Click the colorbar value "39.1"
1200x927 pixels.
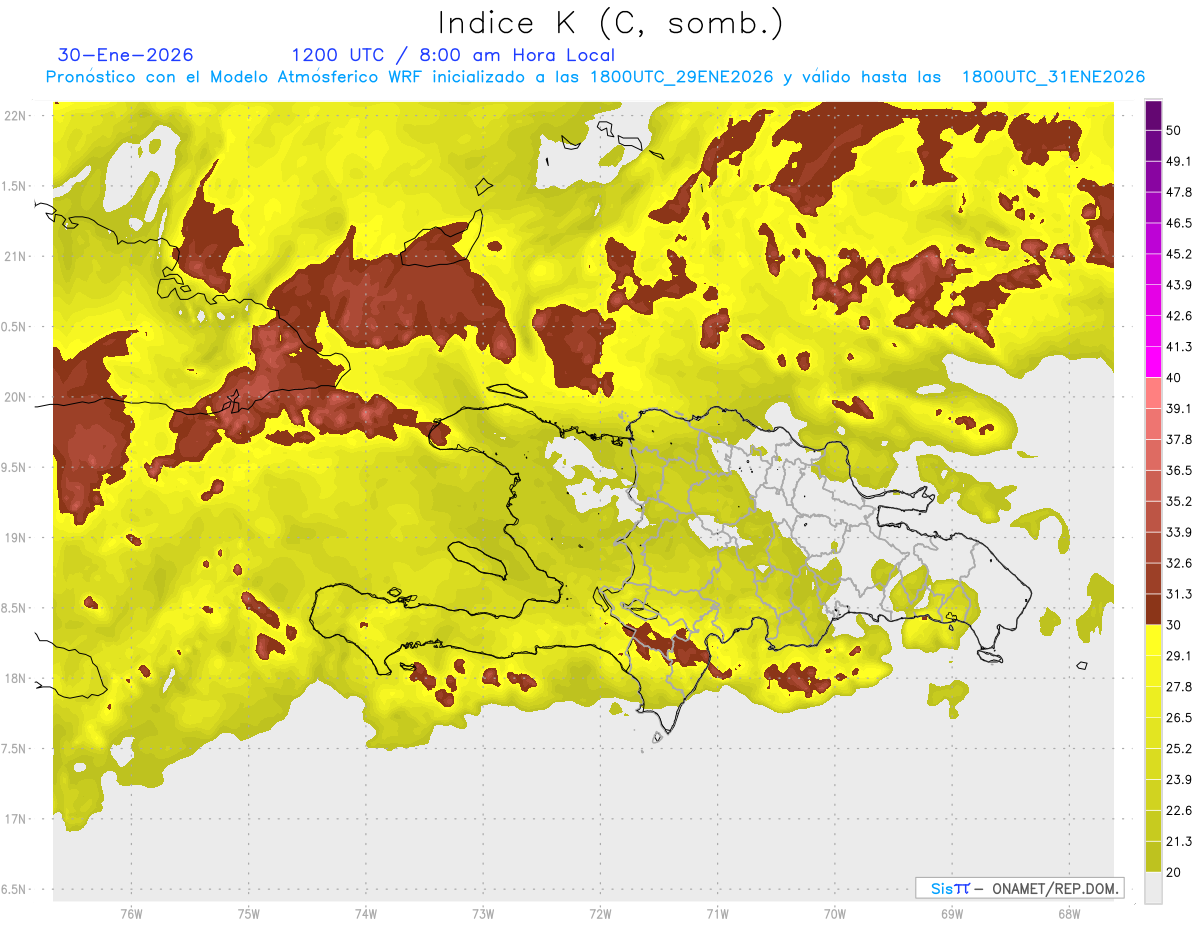1178,408
